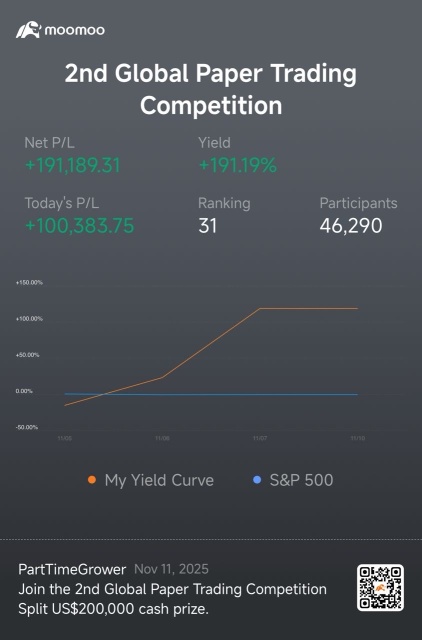Toggle S&P 500 legend label
This screenshot has width=422, height=640.
pos(301,480)
